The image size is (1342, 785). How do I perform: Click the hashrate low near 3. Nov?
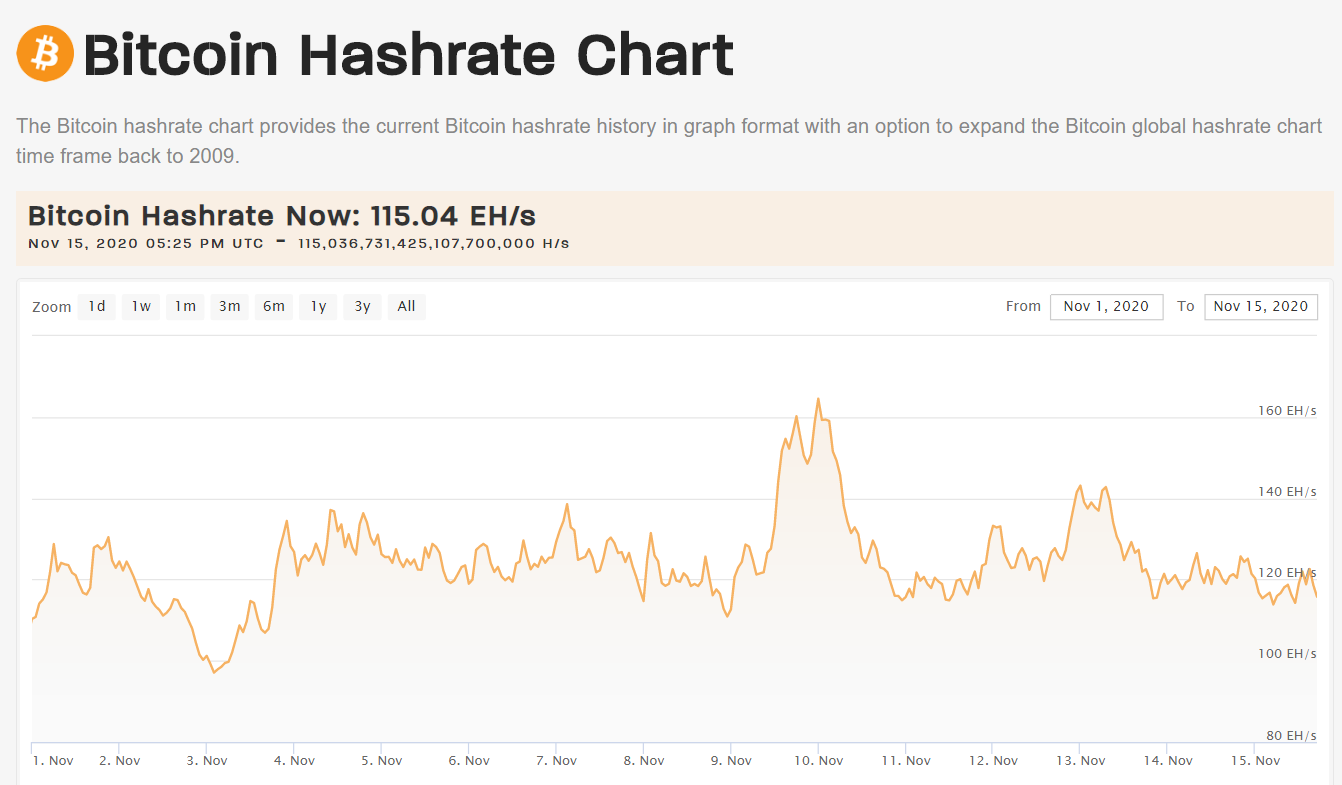coord(213,672)
